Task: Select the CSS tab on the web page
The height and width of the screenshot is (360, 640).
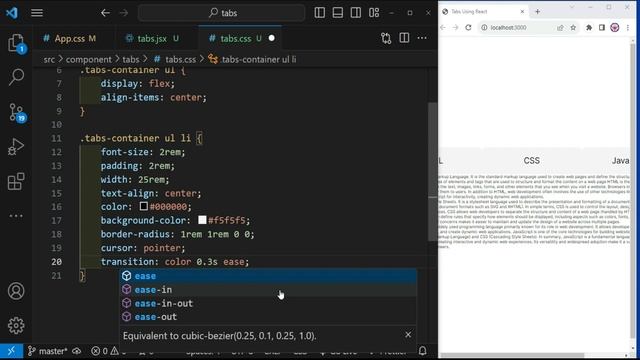Action: click(531, 161)
